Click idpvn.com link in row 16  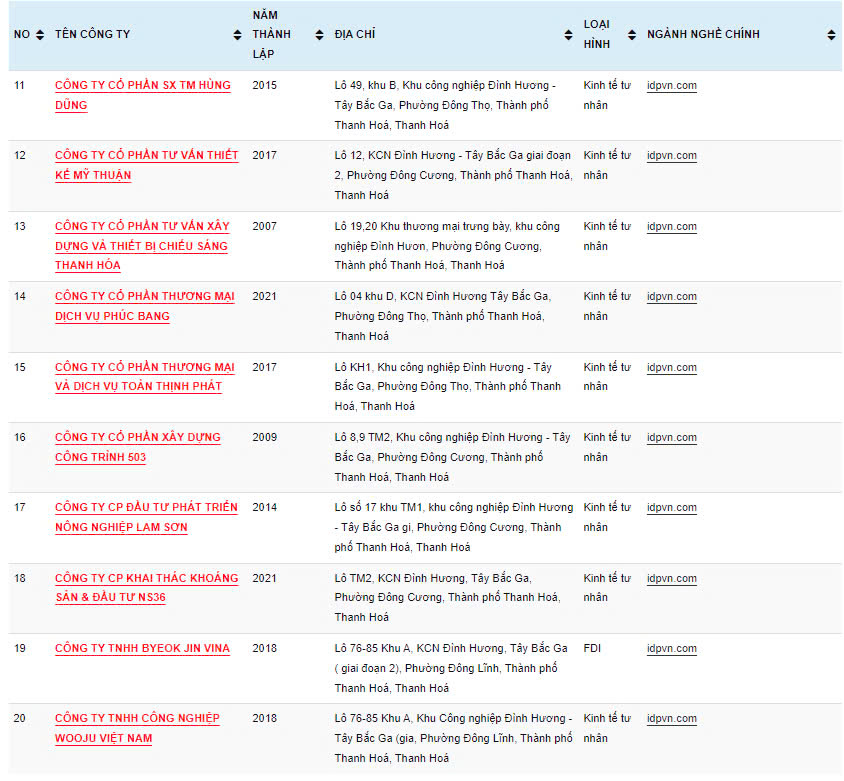[x=671, y=438]
